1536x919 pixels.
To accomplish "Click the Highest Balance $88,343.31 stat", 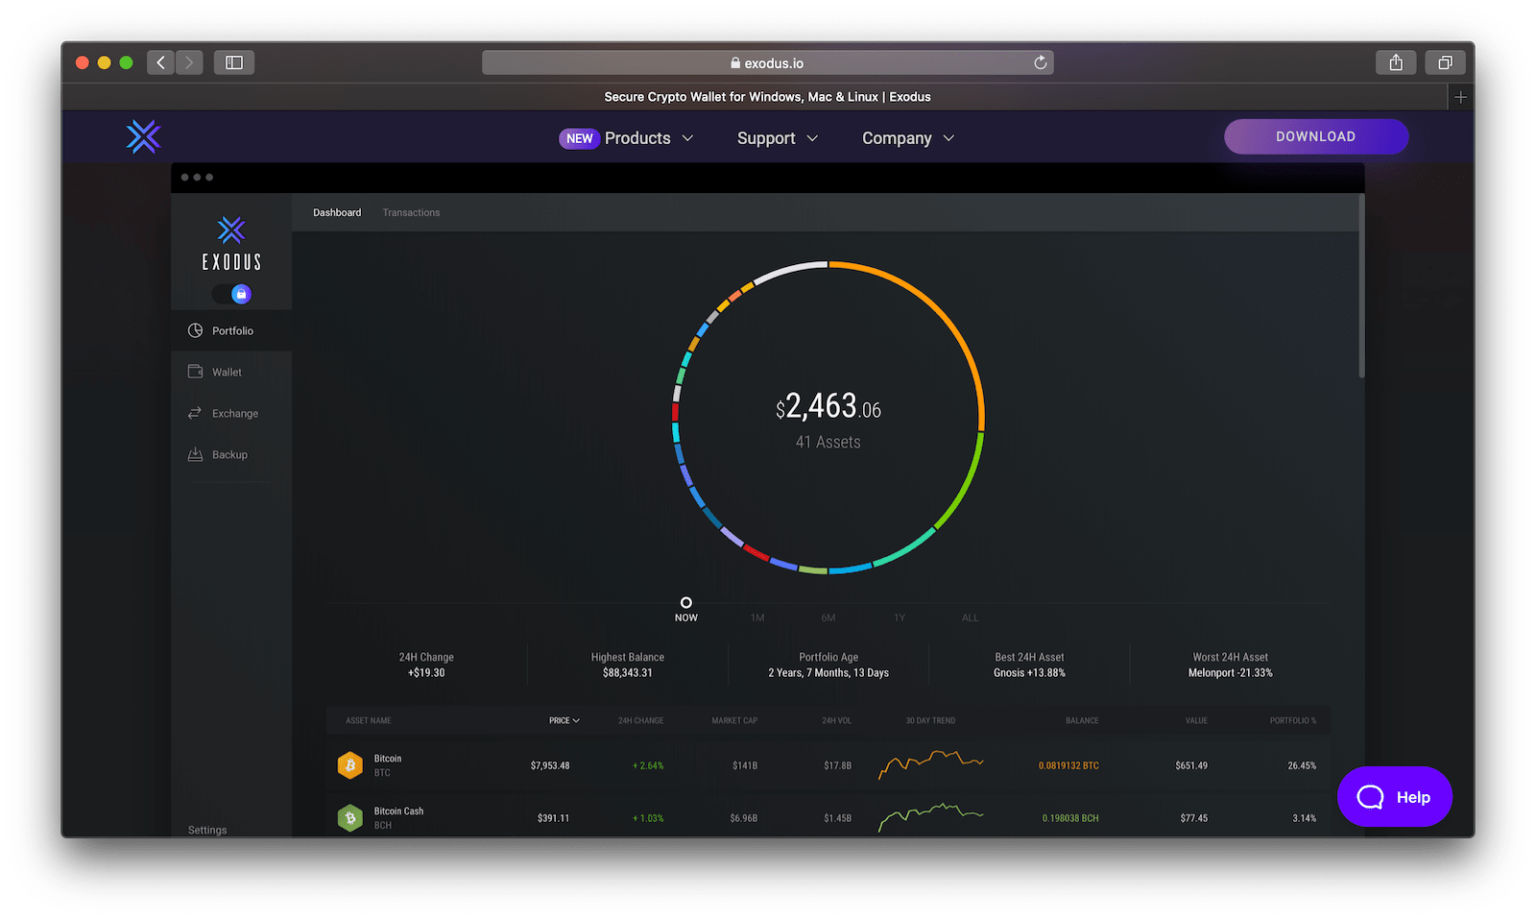I will [627, 665].
